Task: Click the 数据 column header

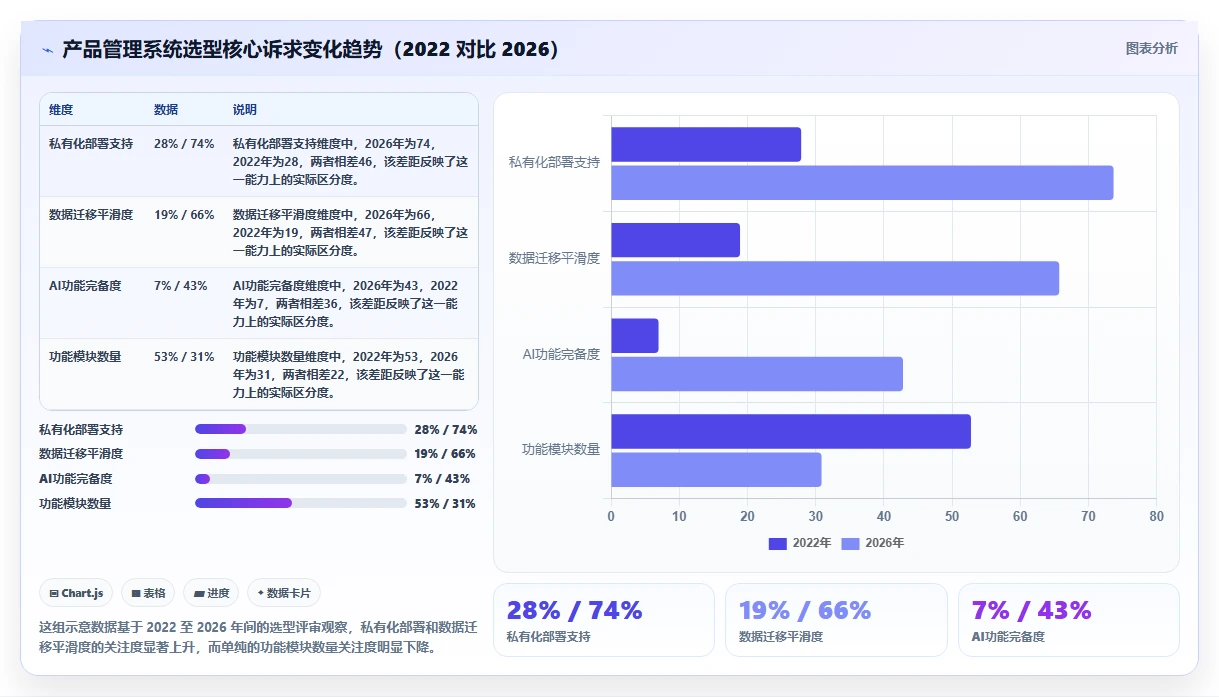Action: (x=166, y=109)
